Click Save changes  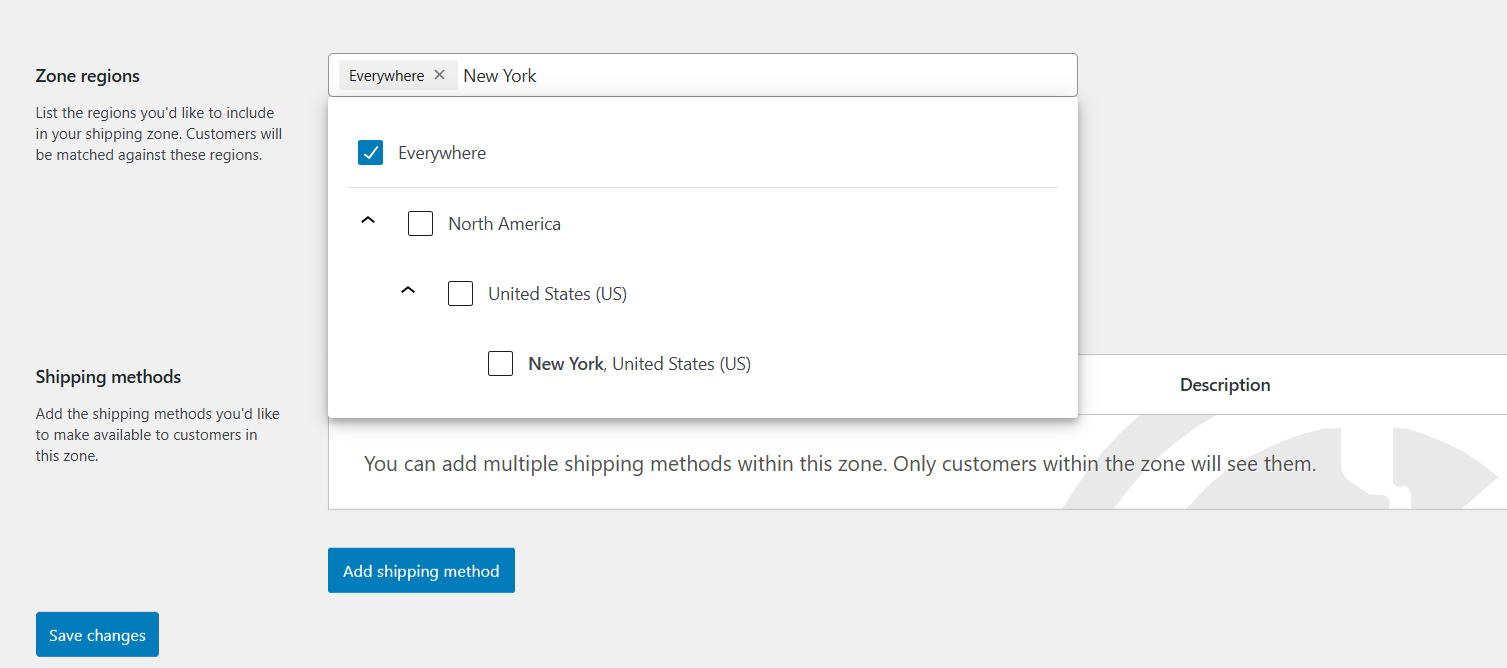pyautogui.click(x=96, y=634)
